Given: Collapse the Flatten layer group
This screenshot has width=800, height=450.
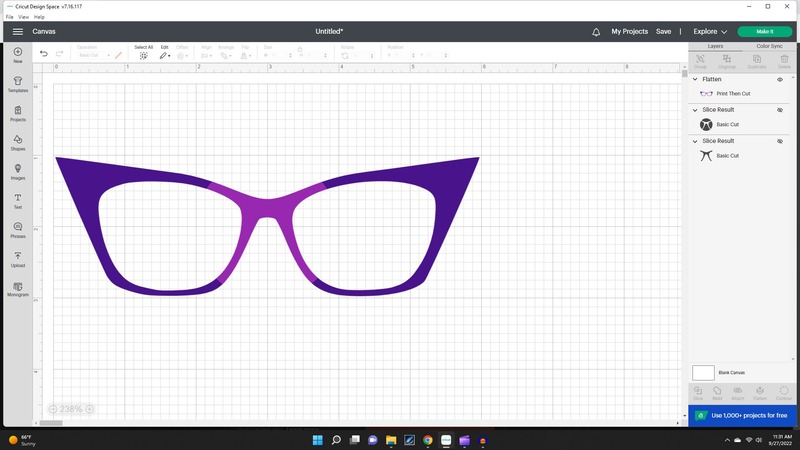Looking at the screenshot, I should [x=695, y=80].
